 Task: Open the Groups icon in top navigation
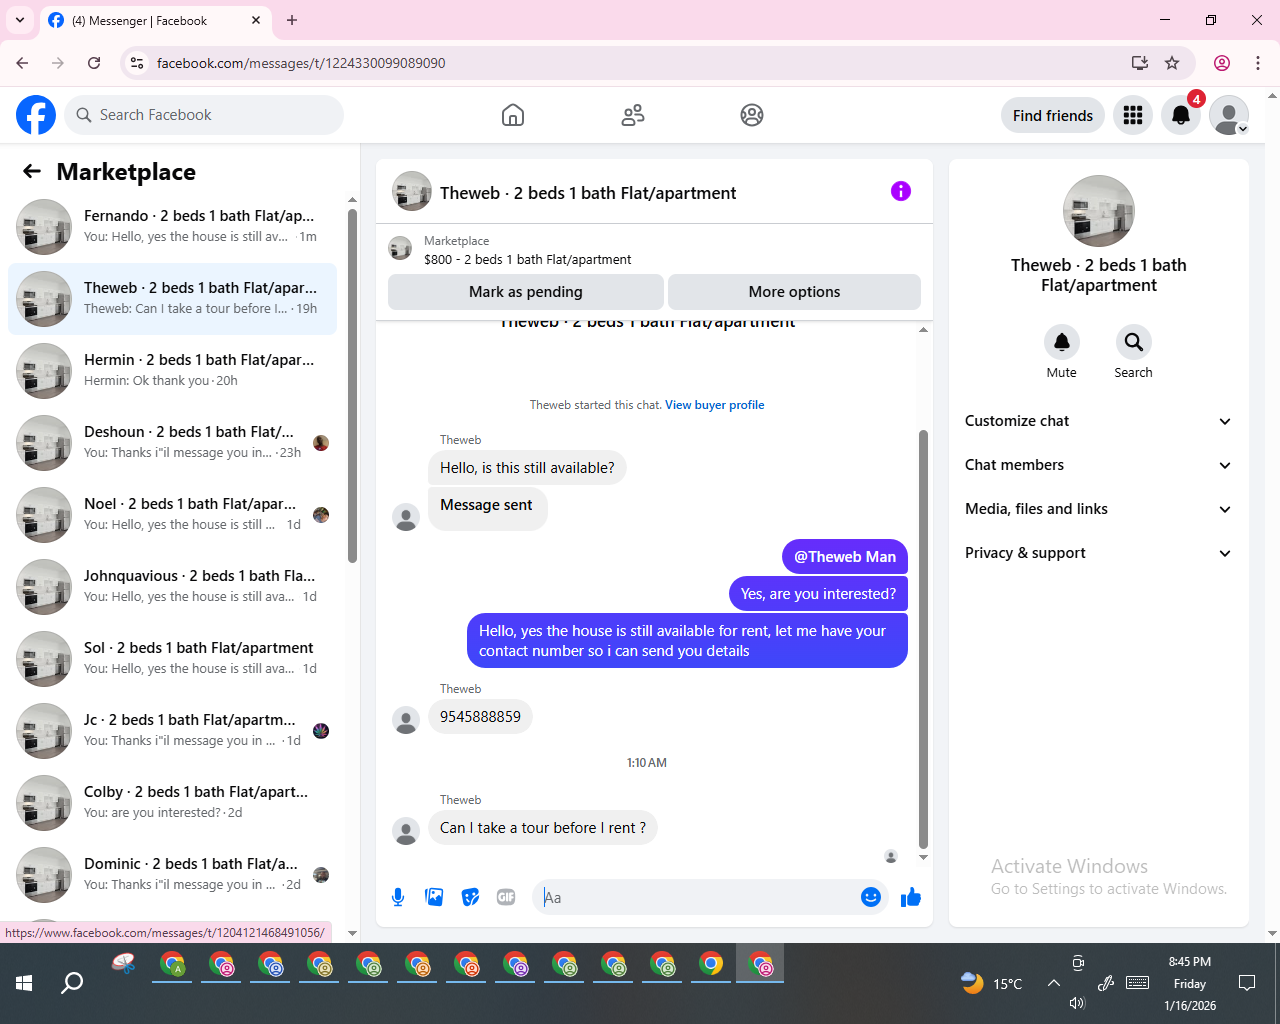tap(752, 115)
